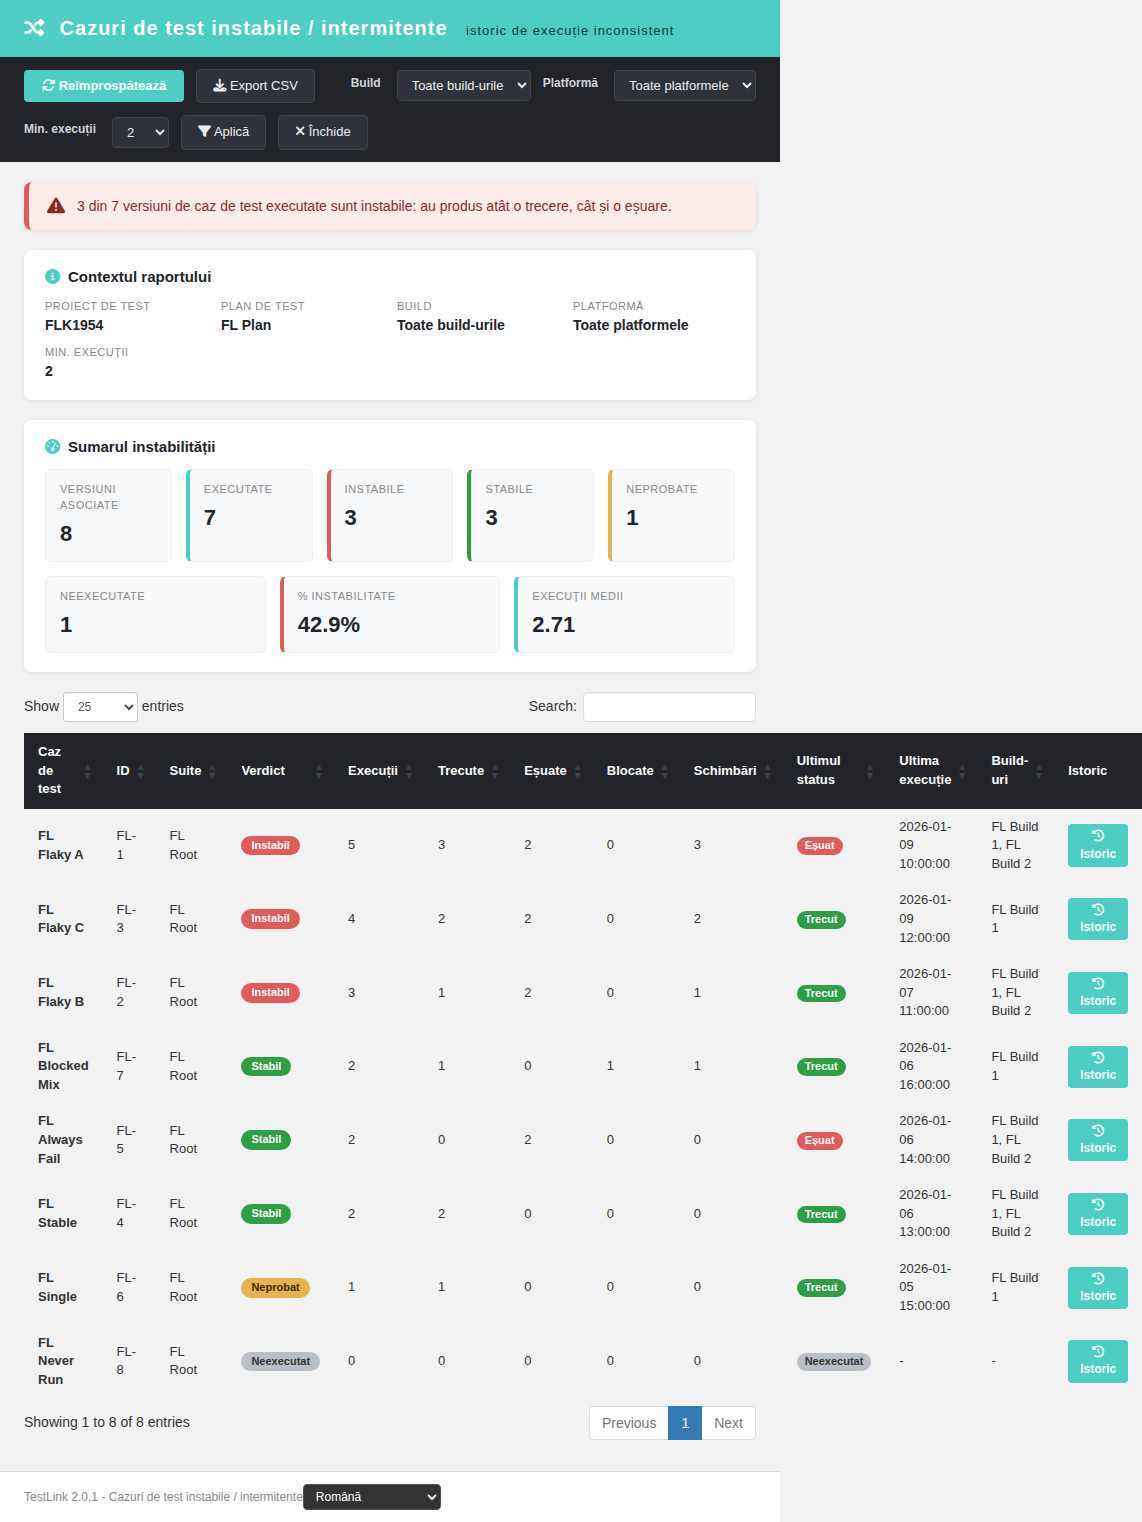Open the Platformă dropdown
This screenshot has height=1522, width=1142.
[x=685, y=86]
